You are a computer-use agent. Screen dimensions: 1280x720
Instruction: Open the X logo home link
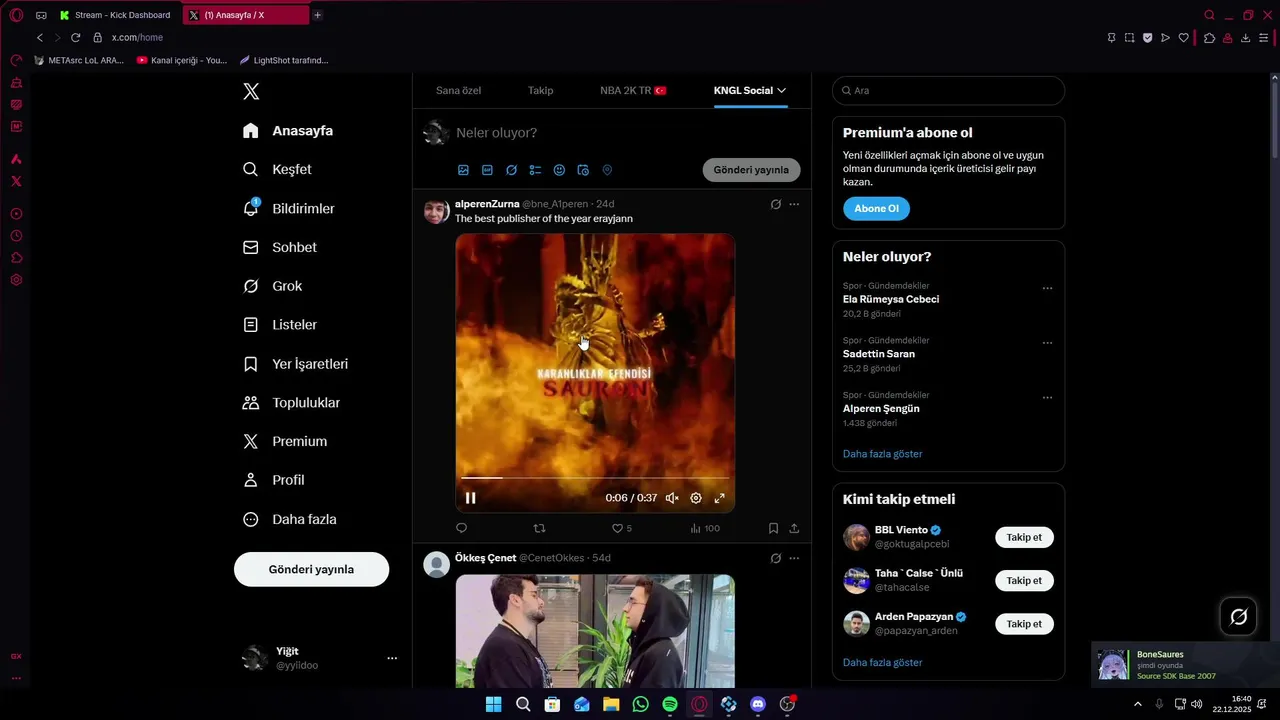(251, 91)
